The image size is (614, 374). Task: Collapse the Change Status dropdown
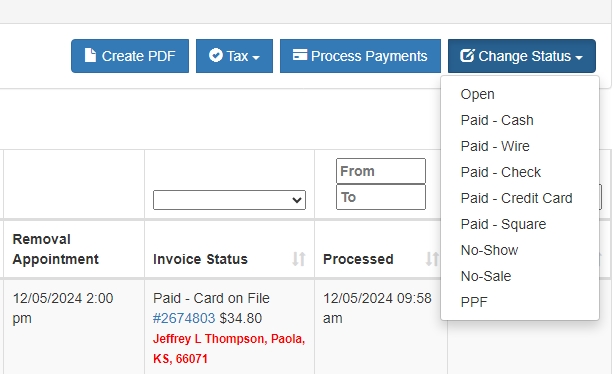[522, 56]
